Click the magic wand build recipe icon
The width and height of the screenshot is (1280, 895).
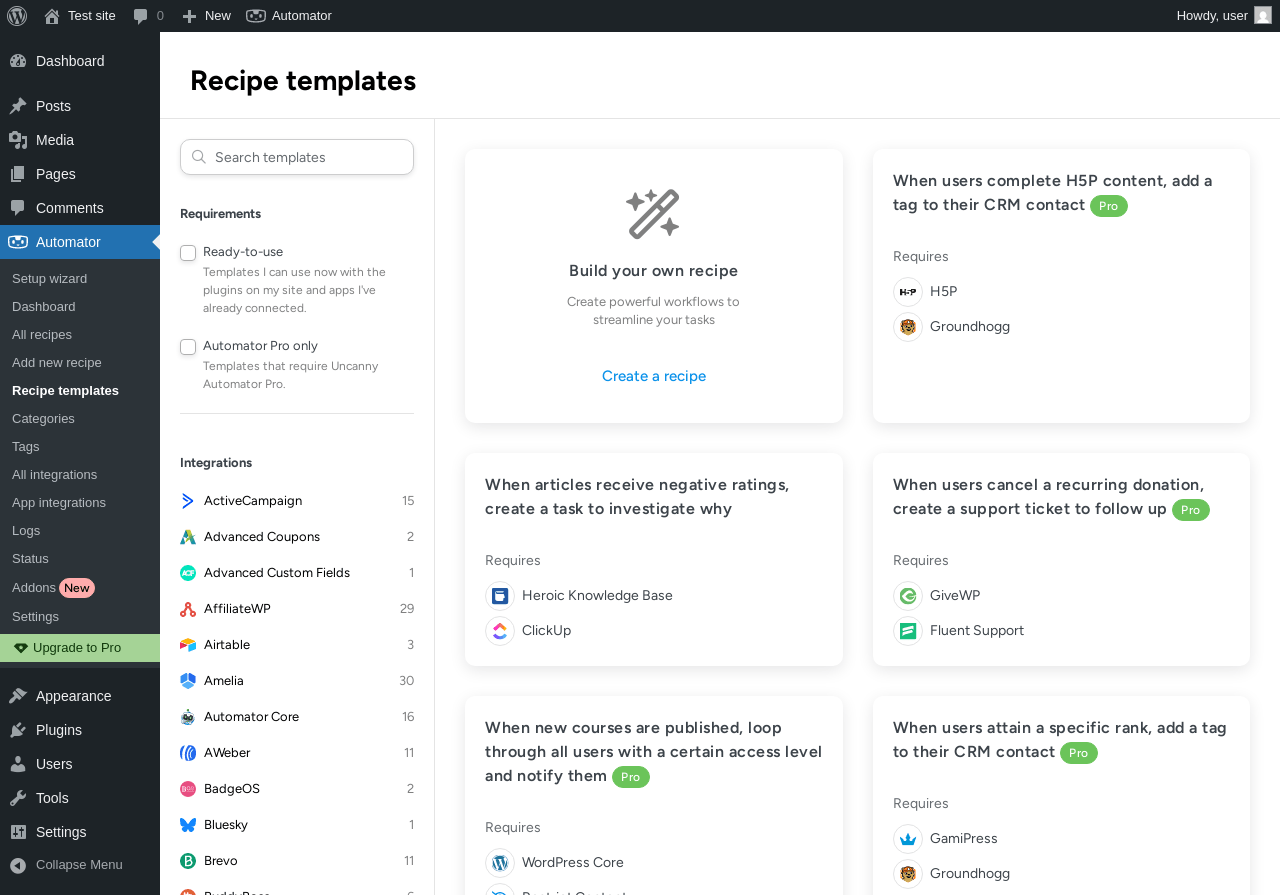(x=653, y=214)
